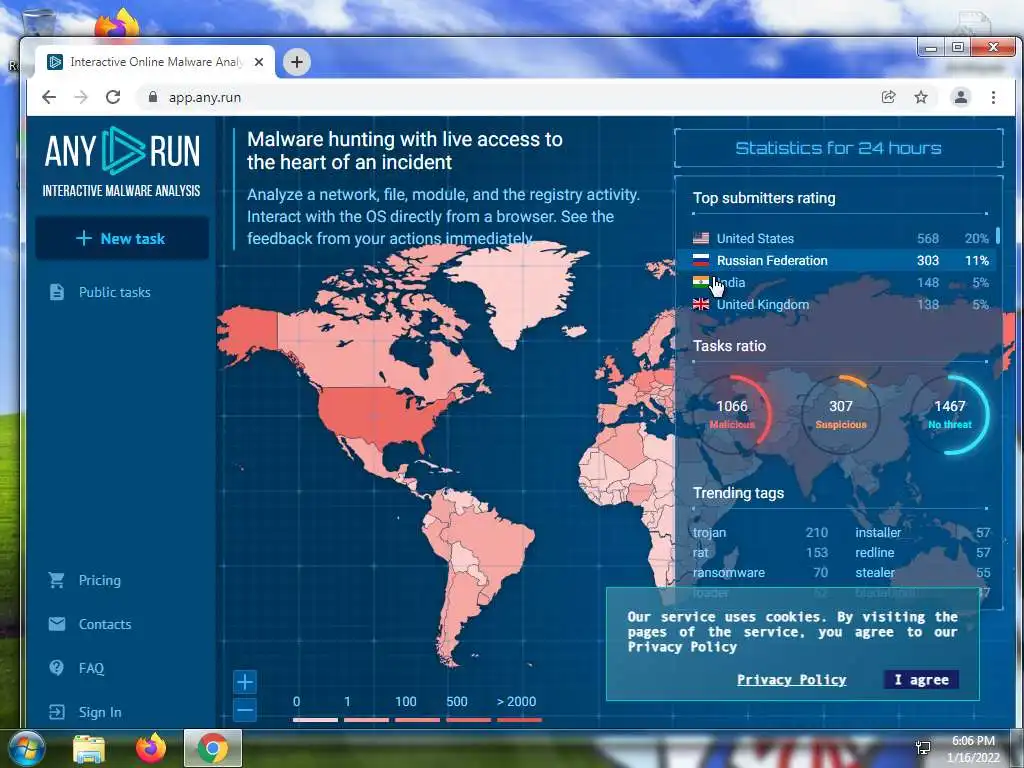Click the top submitters list scrollbar

coord(998,236)
